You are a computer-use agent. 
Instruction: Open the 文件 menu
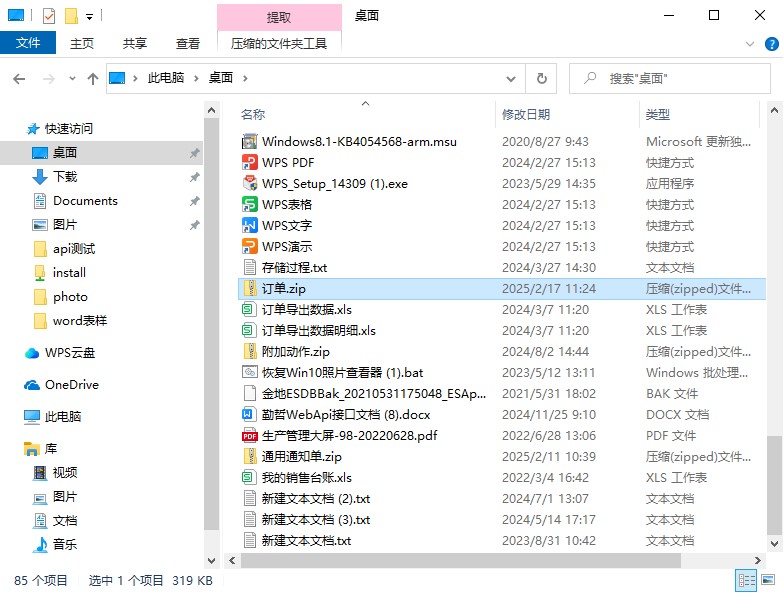coord(28,43)
